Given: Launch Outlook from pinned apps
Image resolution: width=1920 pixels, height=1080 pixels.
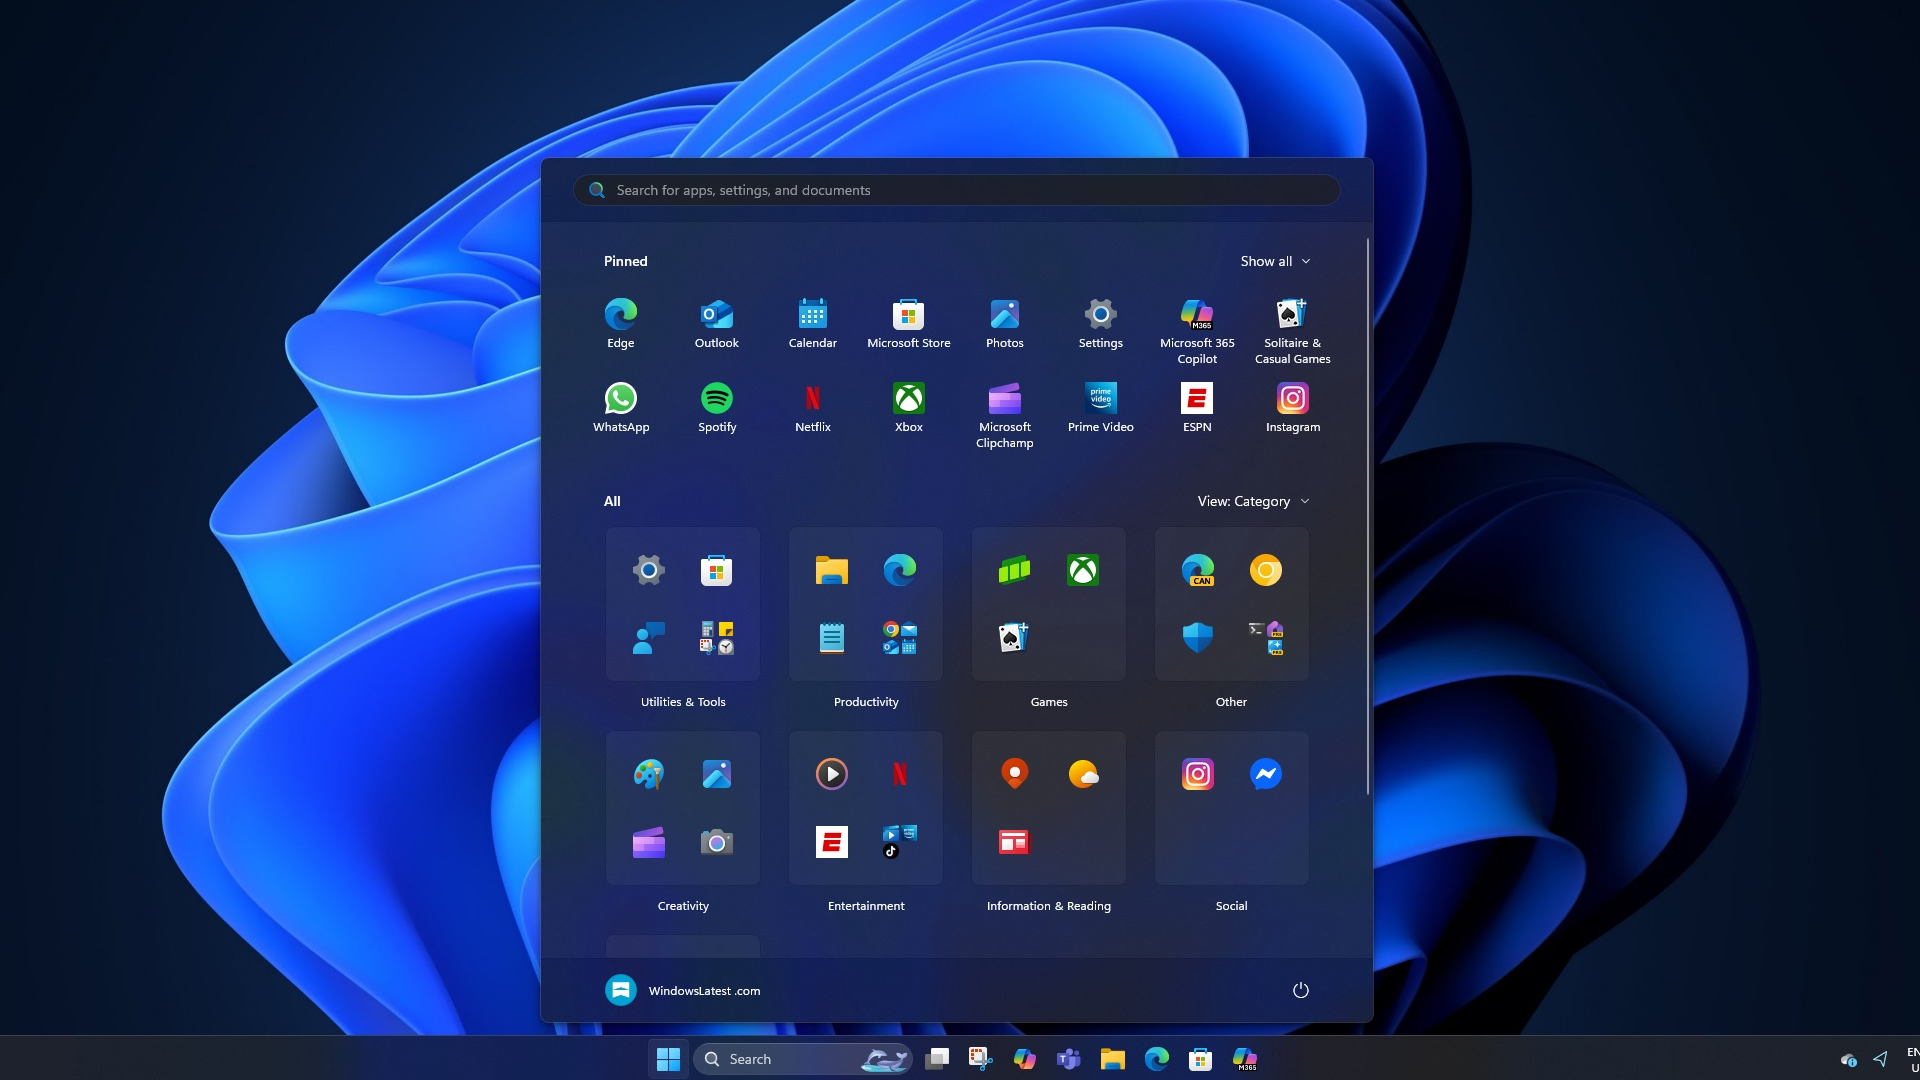Looking at the screenshot, I should [716, 324].
